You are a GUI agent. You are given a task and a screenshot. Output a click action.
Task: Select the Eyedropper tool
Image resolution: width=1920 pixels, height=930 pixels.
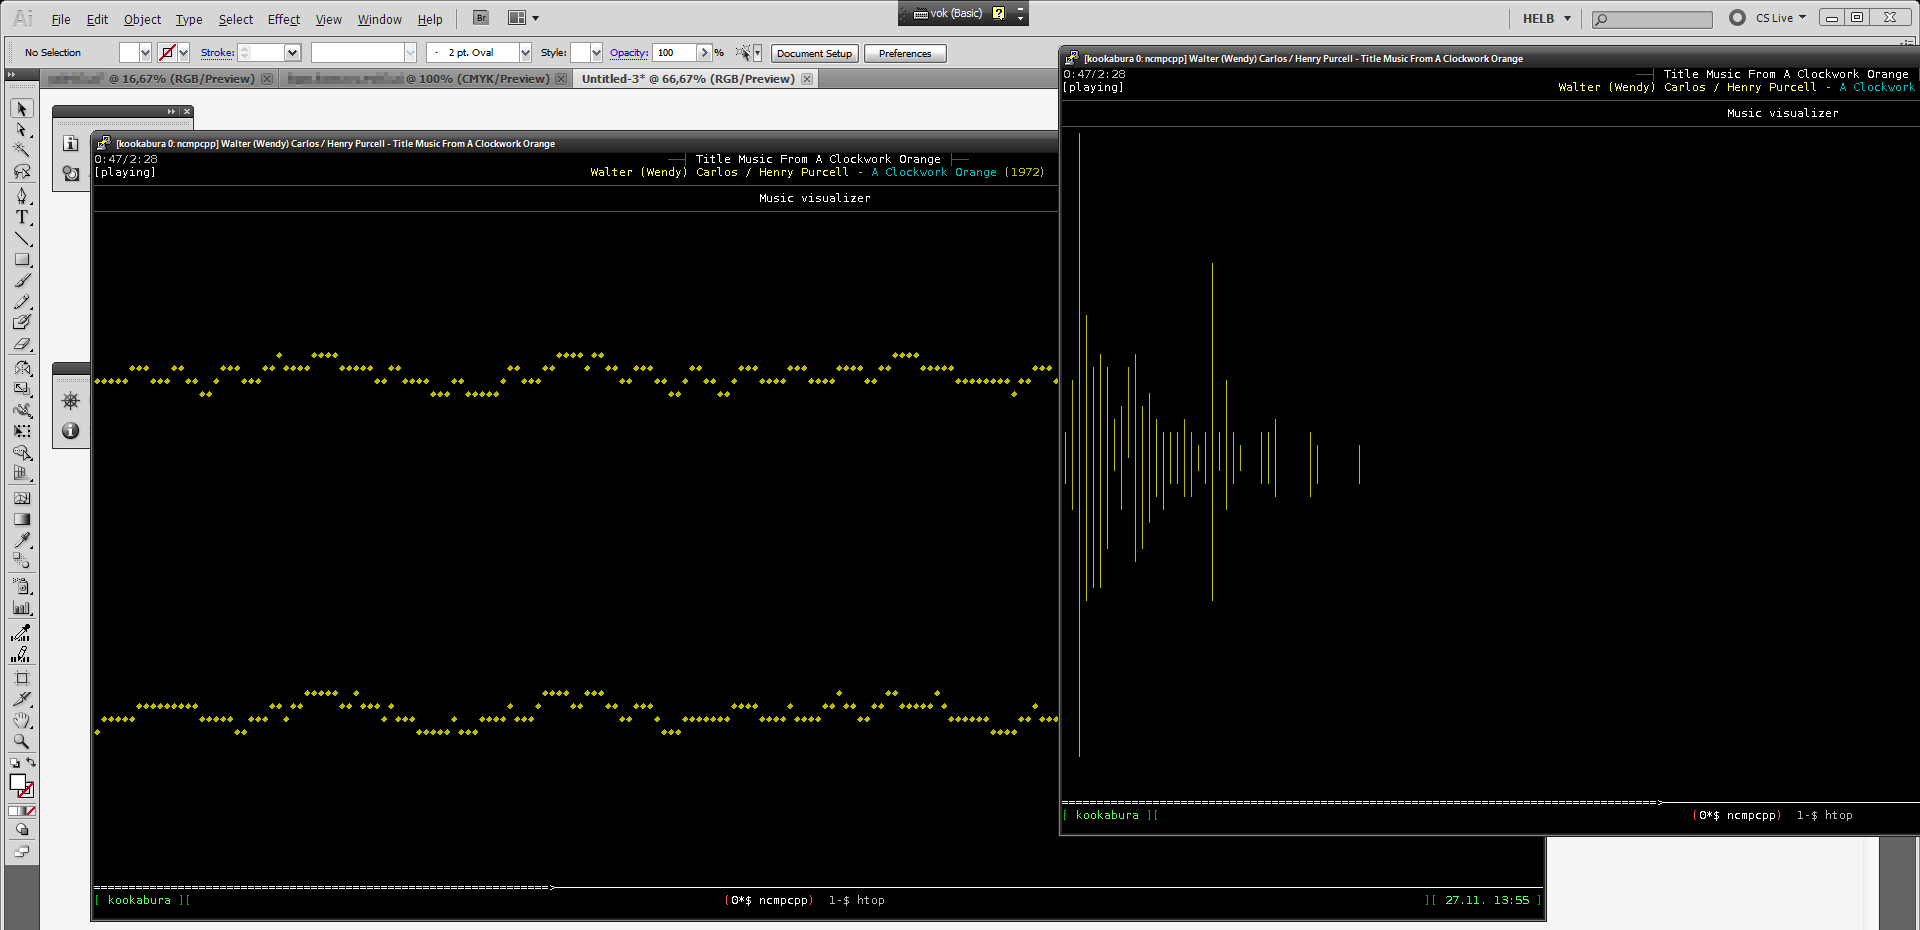(22, 540)
